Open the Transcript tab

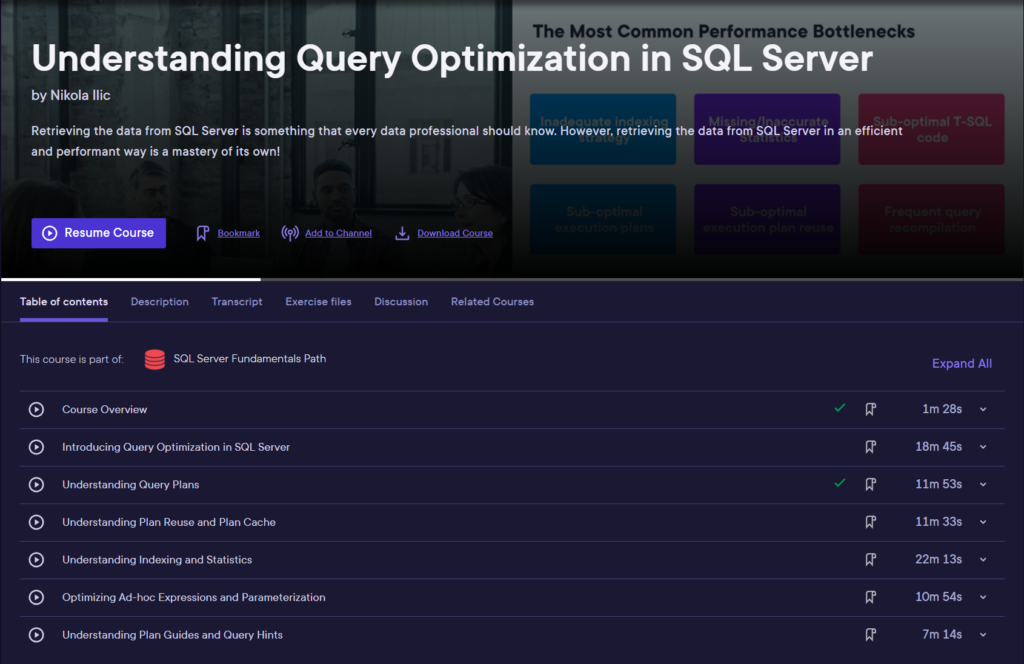click(237, 302)
